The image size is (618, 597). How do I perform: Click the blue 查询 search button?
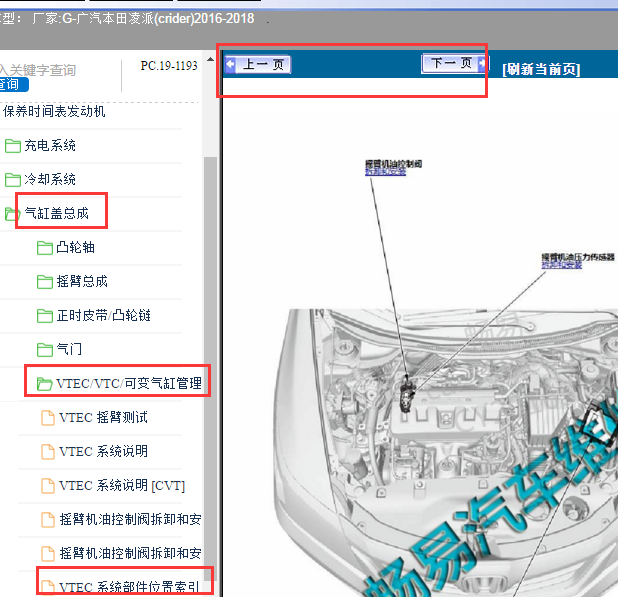pos(13,84)
